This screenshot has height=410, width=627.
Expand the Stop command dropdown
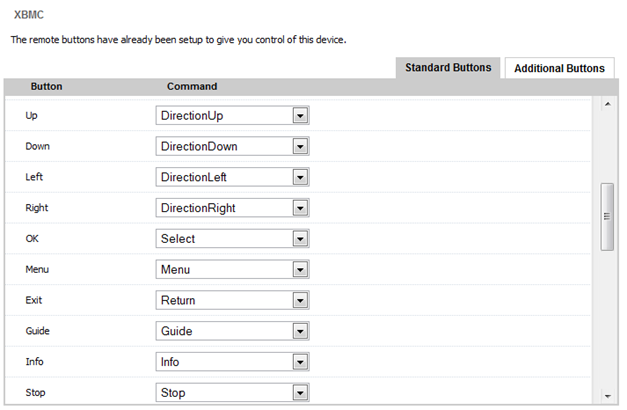[299, 393]
